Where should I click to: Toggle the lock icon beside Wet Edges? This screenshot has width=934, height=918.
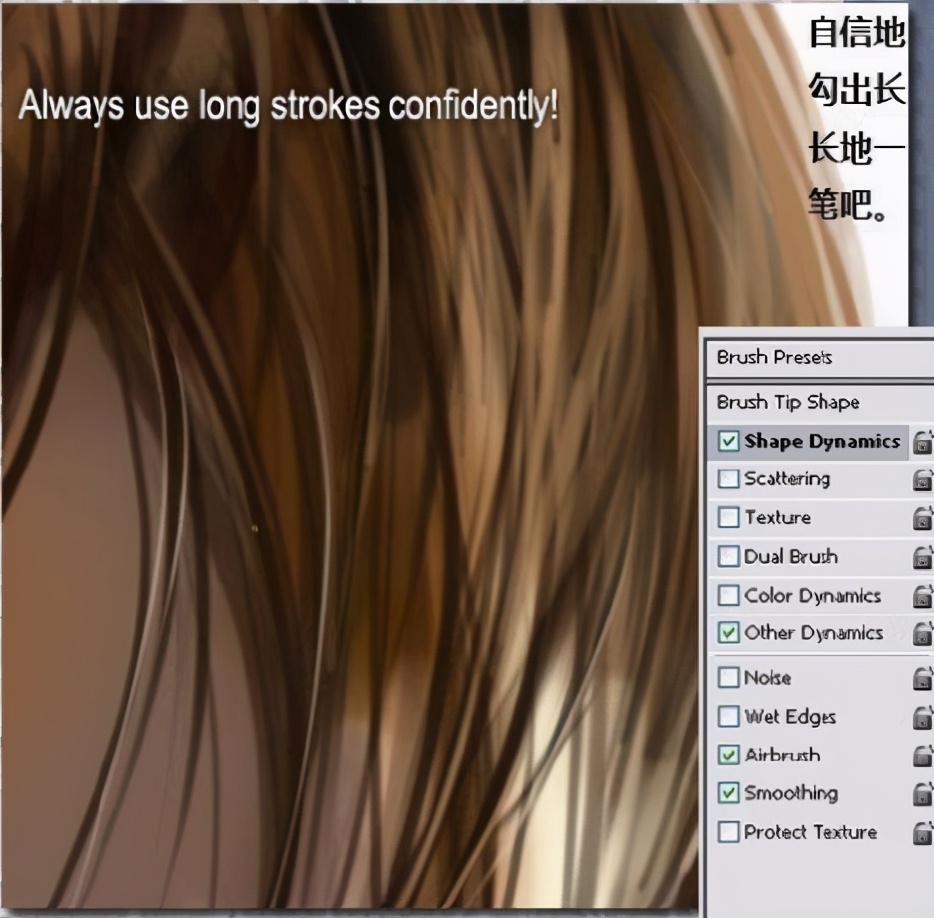pyautogui.click(x=923, y=717)
